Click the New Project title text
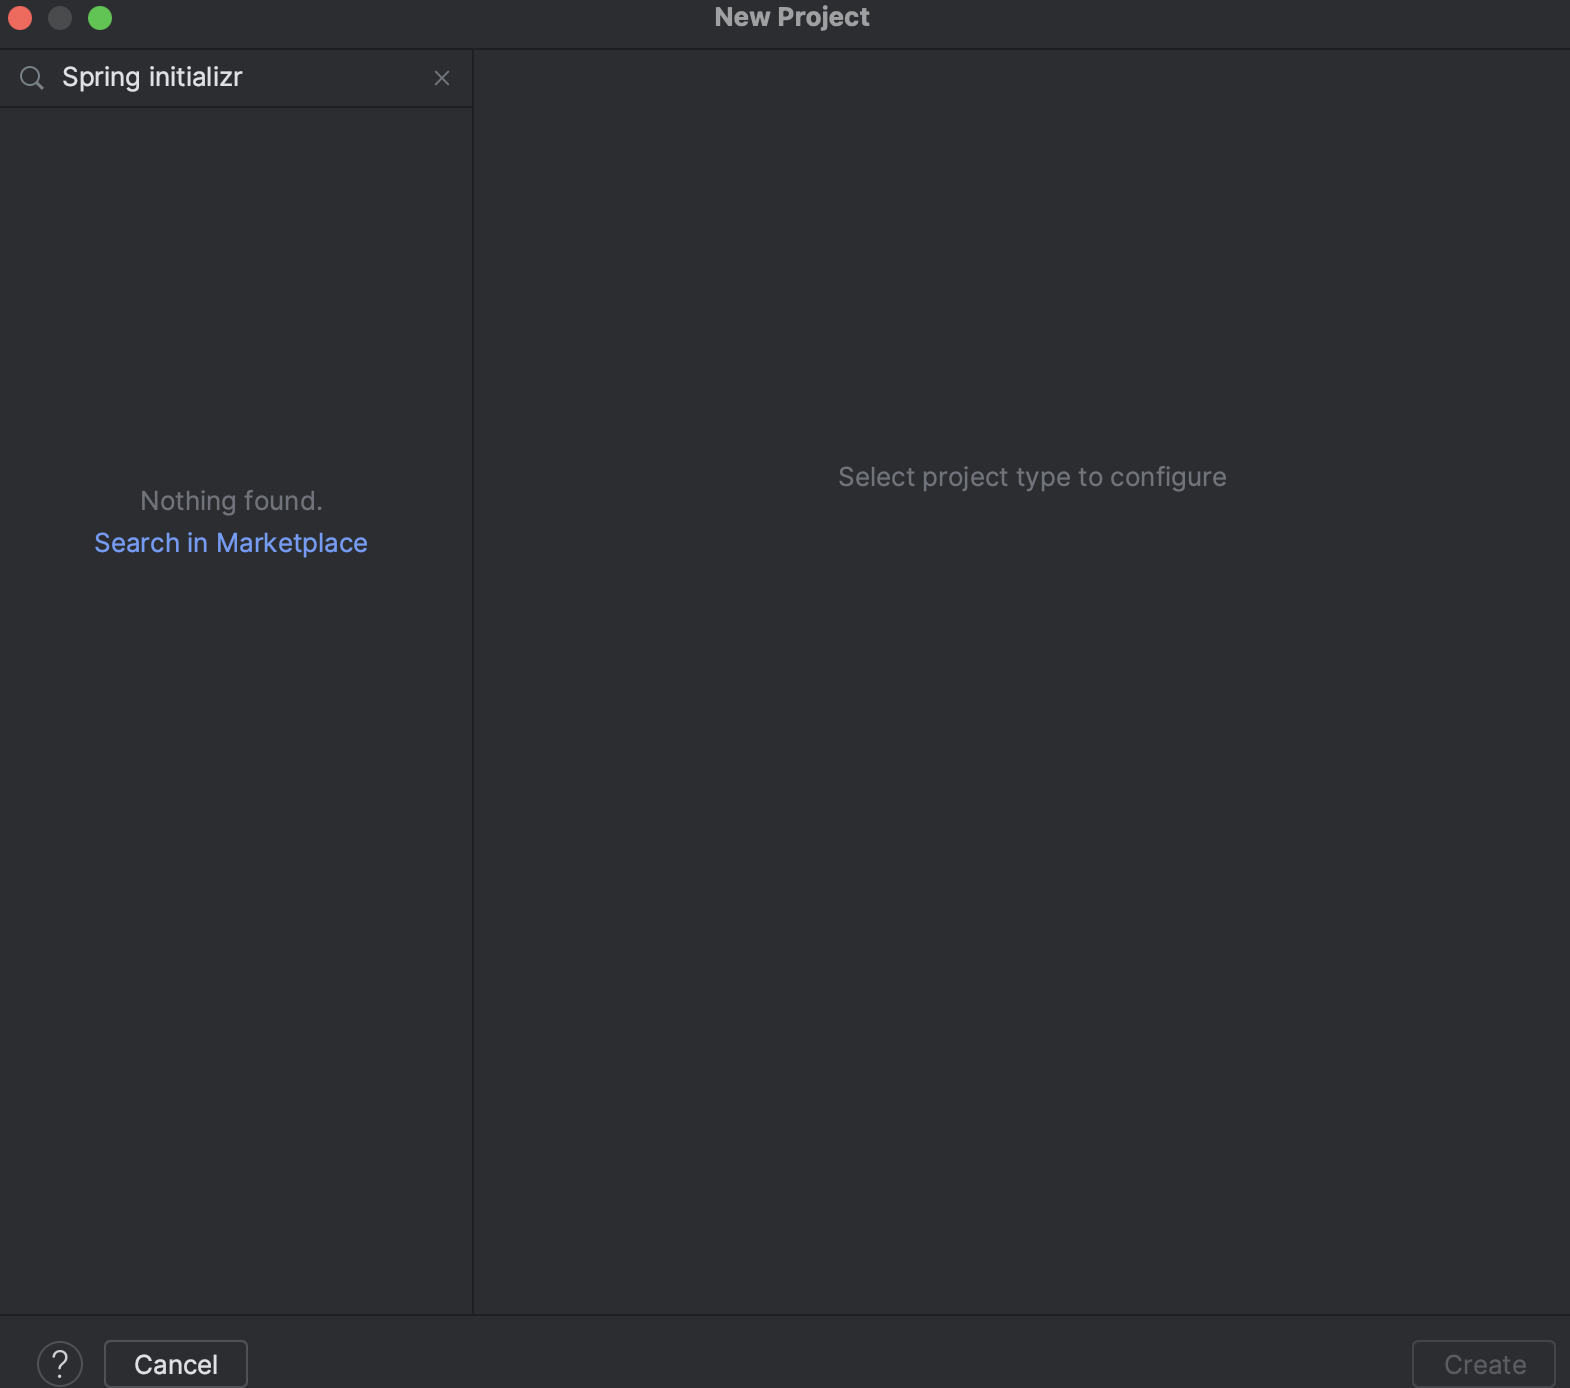The height and width of the screenshot is (1388, 1570). (x=792, y=17)
